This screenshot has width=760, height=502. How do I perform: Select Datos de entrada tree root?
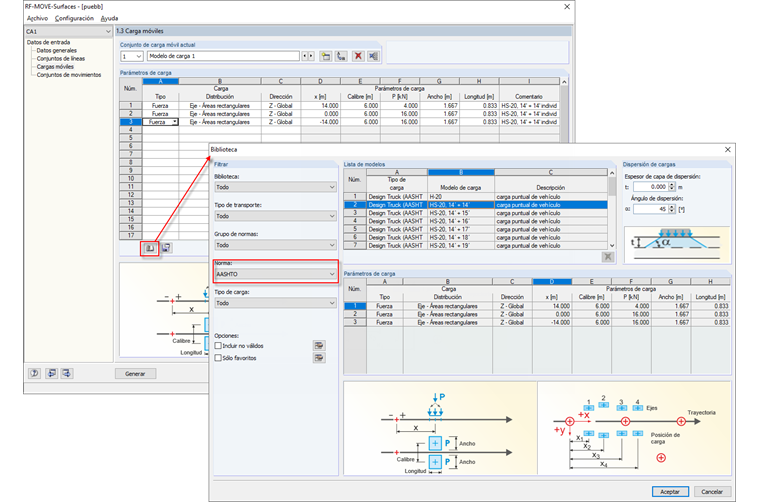48,42
